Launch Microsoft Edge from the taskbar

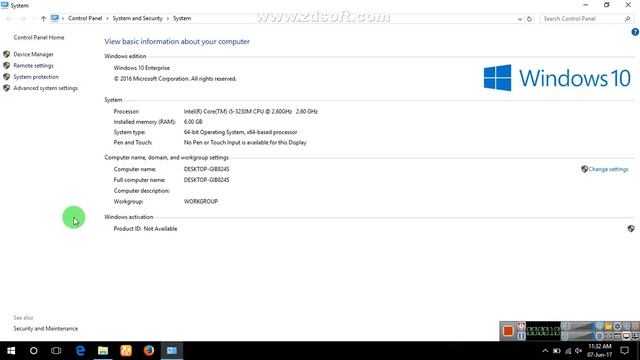pos(80,351)
